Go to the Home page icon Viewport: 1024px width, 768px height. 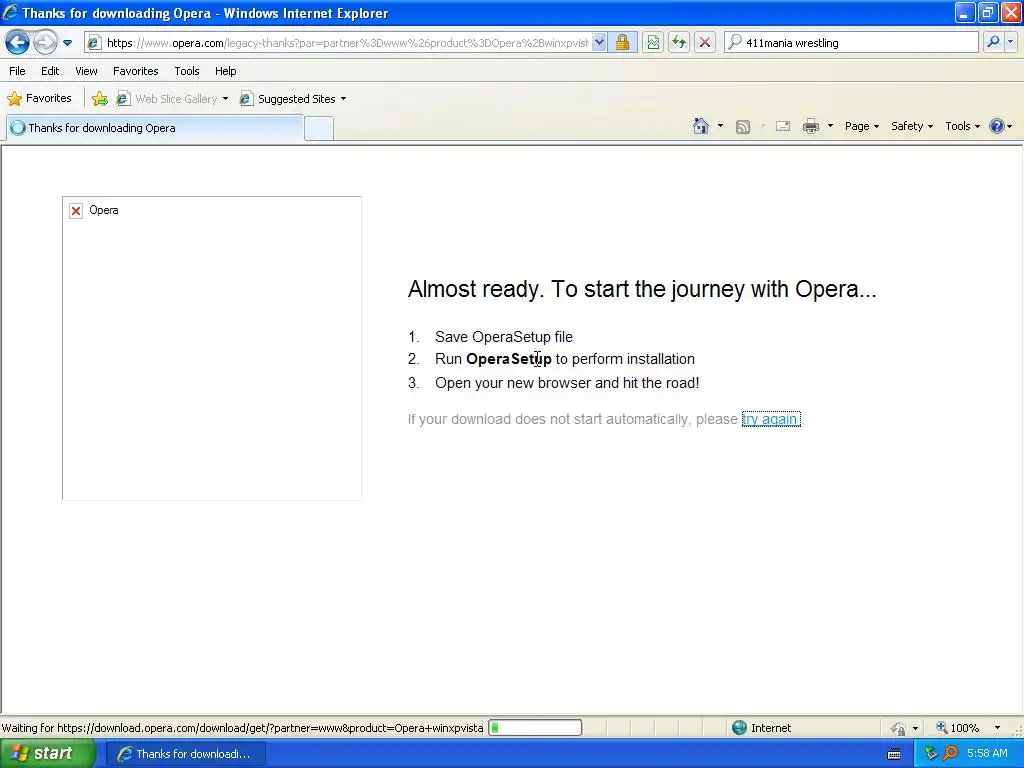point(701,126)
